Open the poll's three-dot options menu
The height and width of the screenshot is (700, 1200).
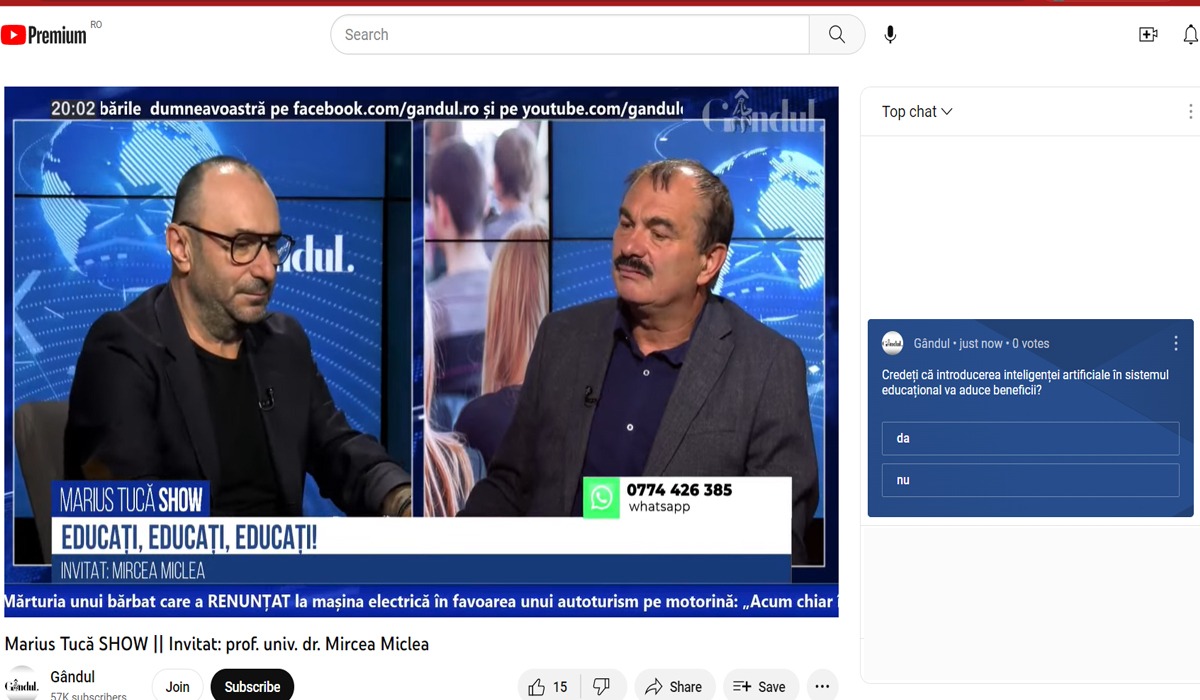(x=1175, y=343)
